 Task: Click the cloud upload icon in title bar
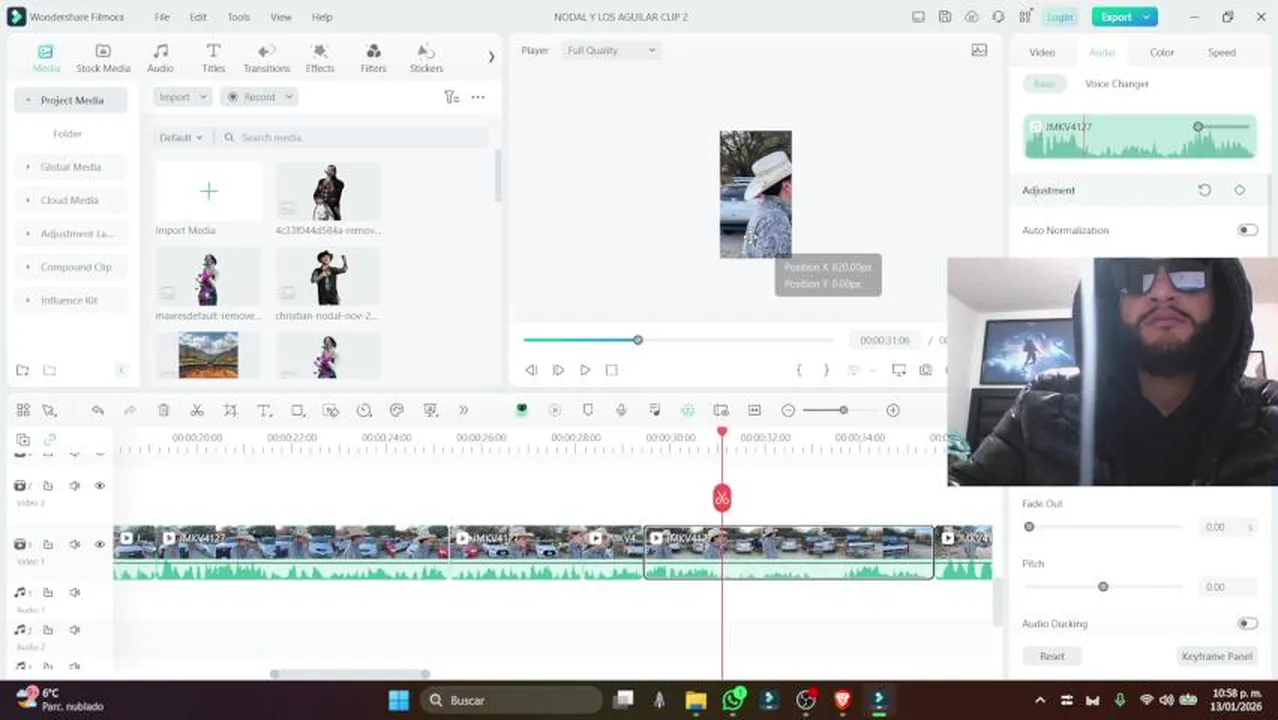tap(972, 17)
